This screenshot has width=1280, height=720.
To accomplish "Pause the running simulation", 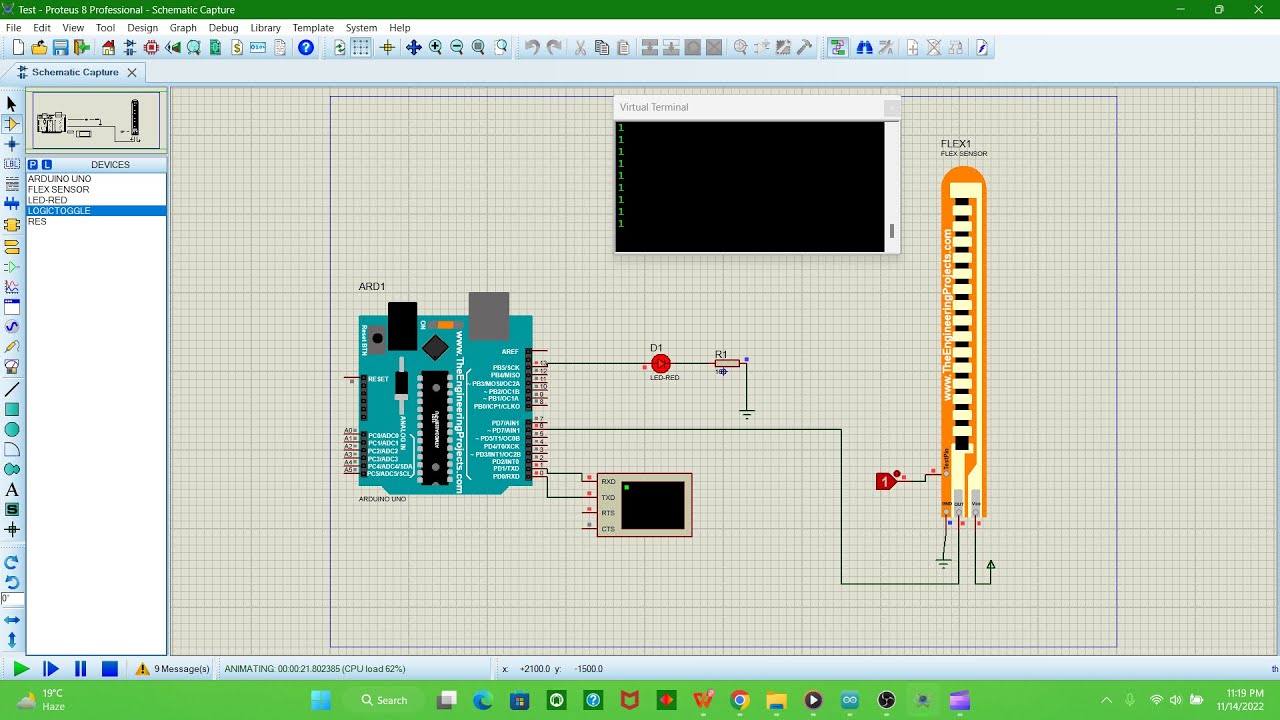I will pyautogui.click(x=80, y=669).
